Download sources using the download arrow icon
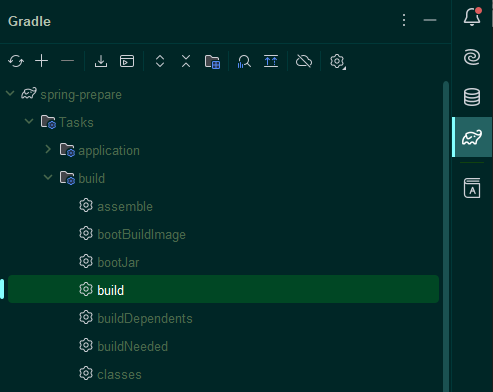 pyautogui.click(x=101, y=61)
